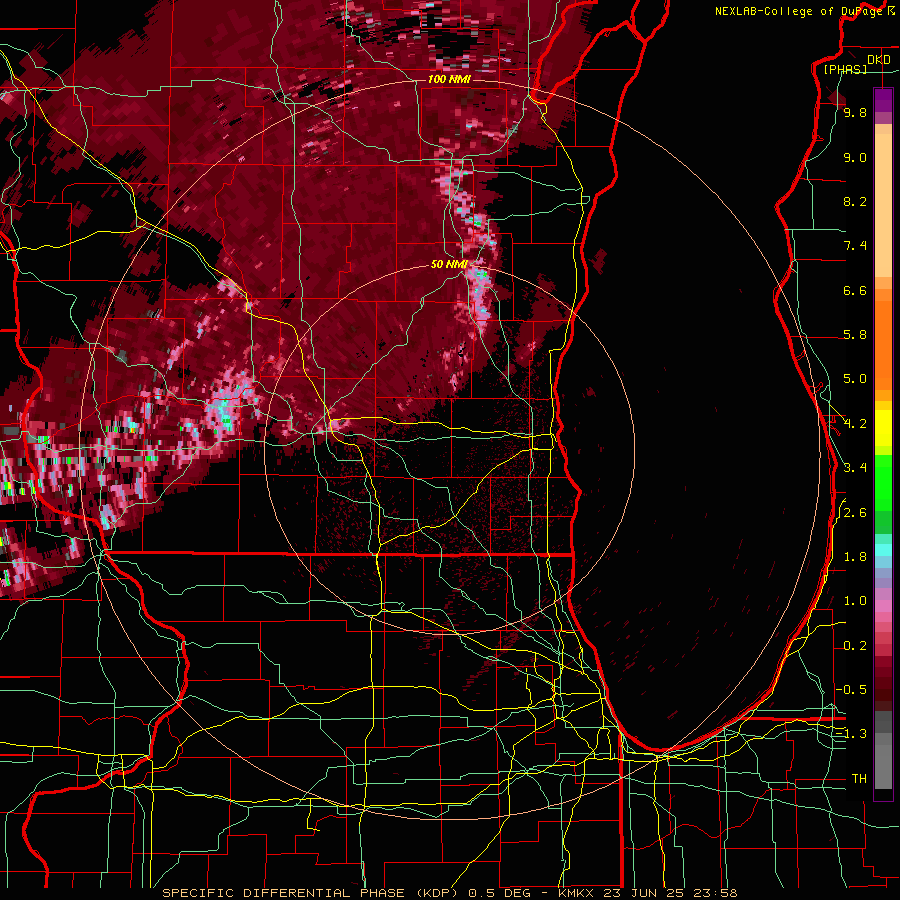900x900 pixels.
Task: Click the -1.3 scale value
Action: (851, 735)
